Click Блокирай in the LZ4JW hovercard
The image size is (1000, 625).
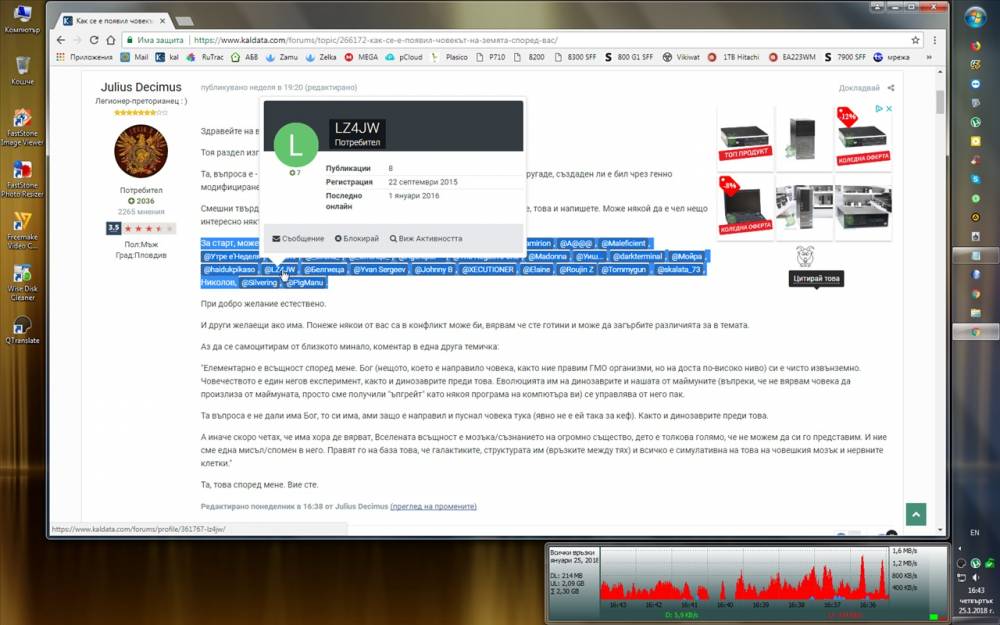coord(357,239)
